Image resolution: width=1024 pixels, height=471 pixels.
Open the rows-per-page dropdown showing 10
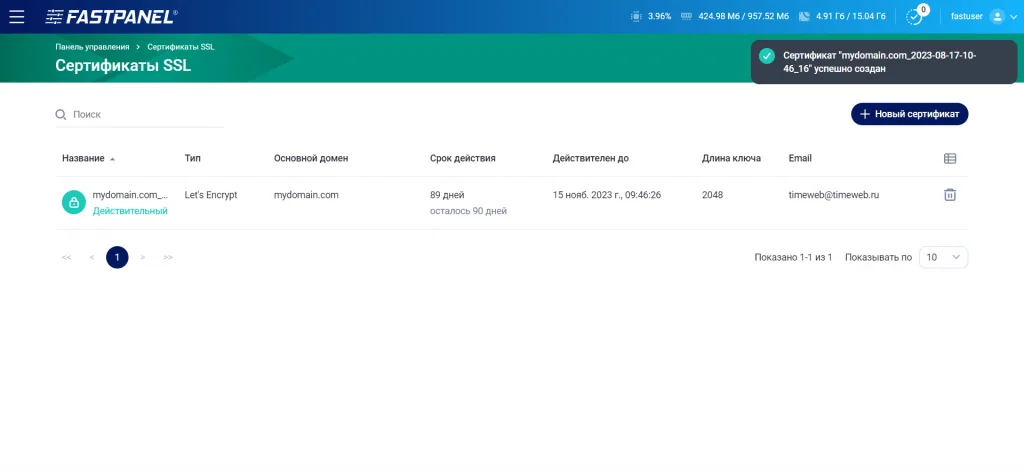(943, 257)
